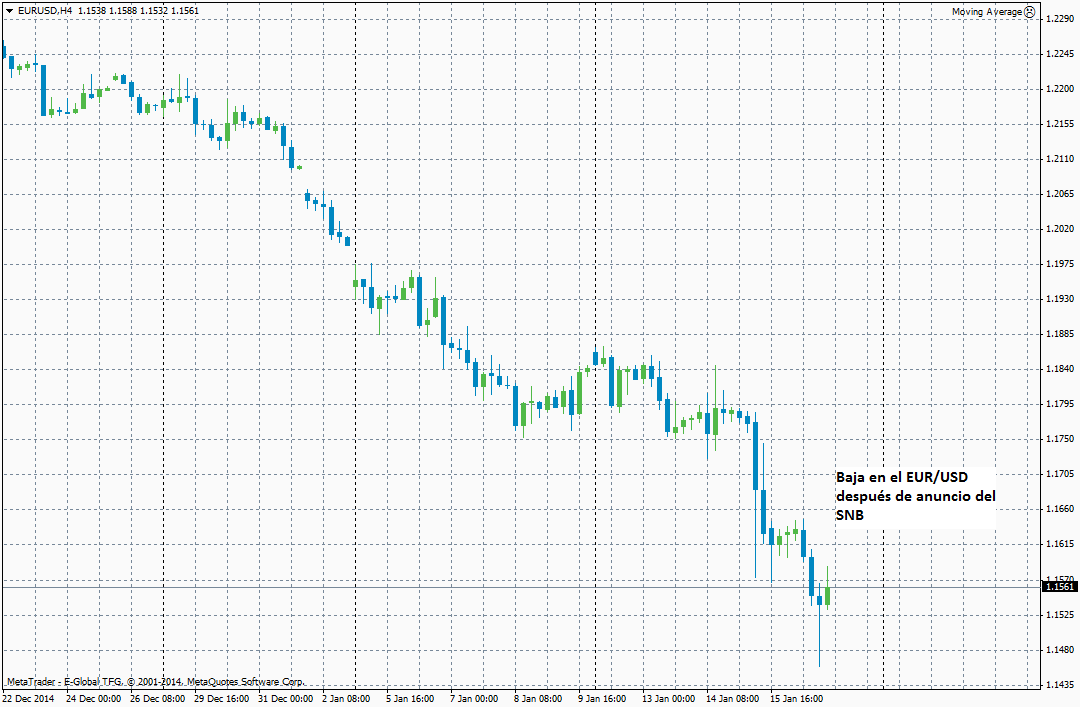
Task: Click the 1.2155 price axis label
Action: pyautogui.click(x=1059, y=124)
